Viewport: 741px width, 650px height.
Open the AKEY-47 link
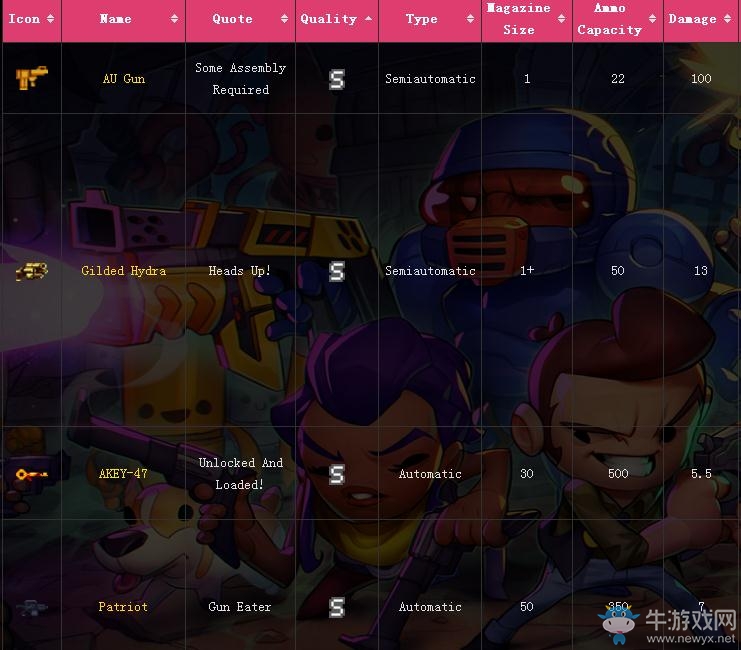pyautogui.click(x=123, y=474)
